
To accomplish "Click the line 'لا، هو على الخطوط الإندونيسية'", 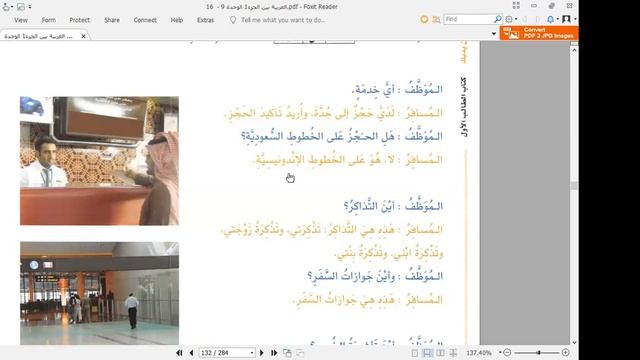I will 347,160.
